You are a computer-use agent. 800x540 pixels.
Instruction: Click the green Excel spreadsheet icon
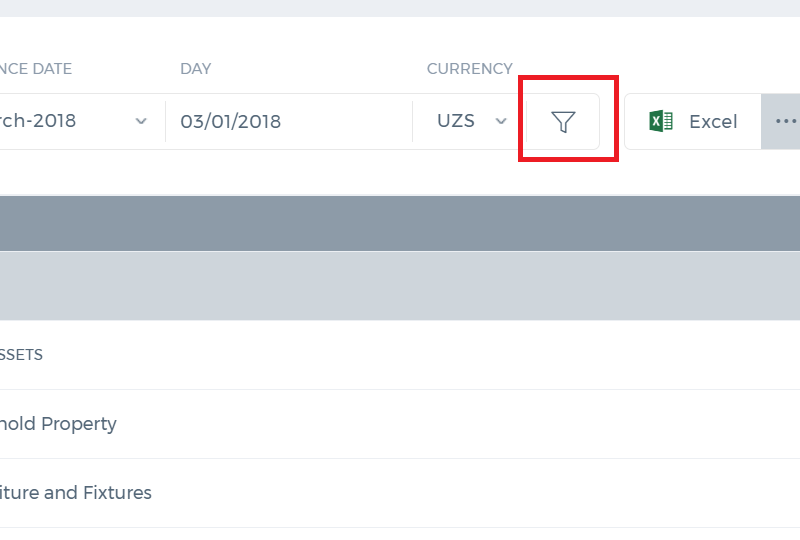(x=661, y=121)
